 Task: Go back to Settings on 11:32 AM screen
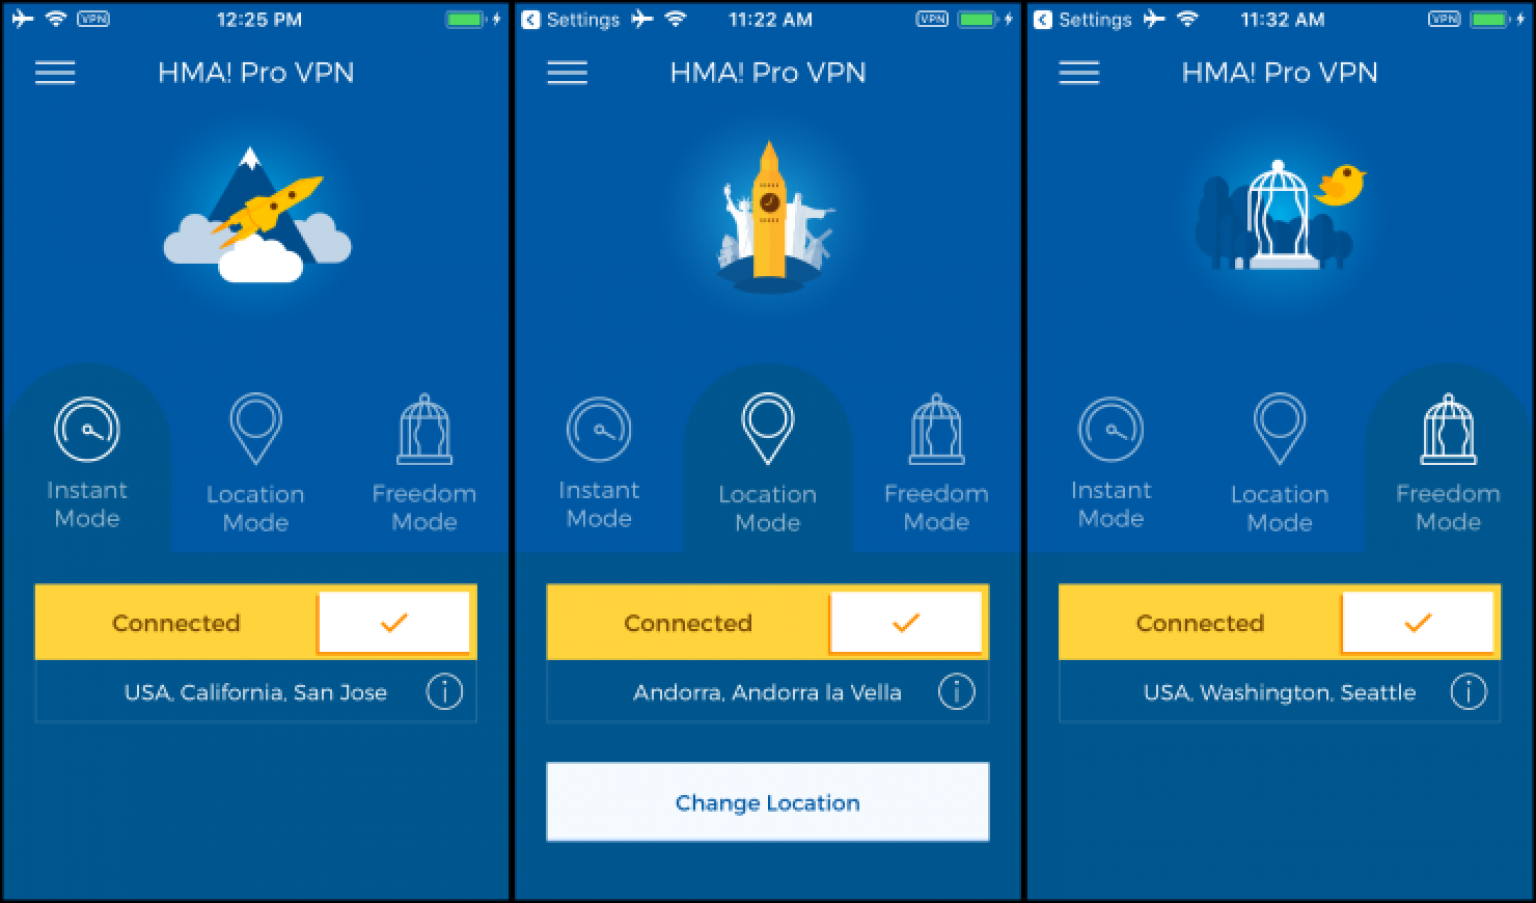[1083, 20]
